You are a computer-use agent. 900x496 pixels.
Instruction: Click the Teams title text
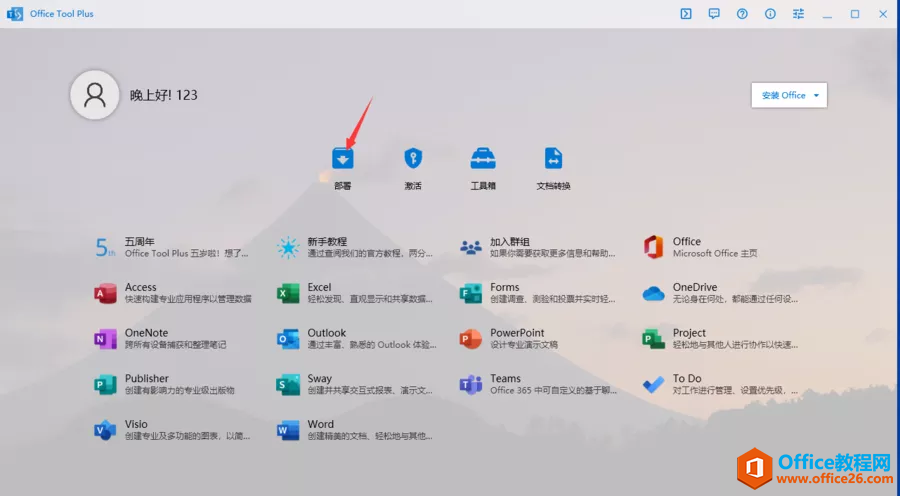pos(505,378)
